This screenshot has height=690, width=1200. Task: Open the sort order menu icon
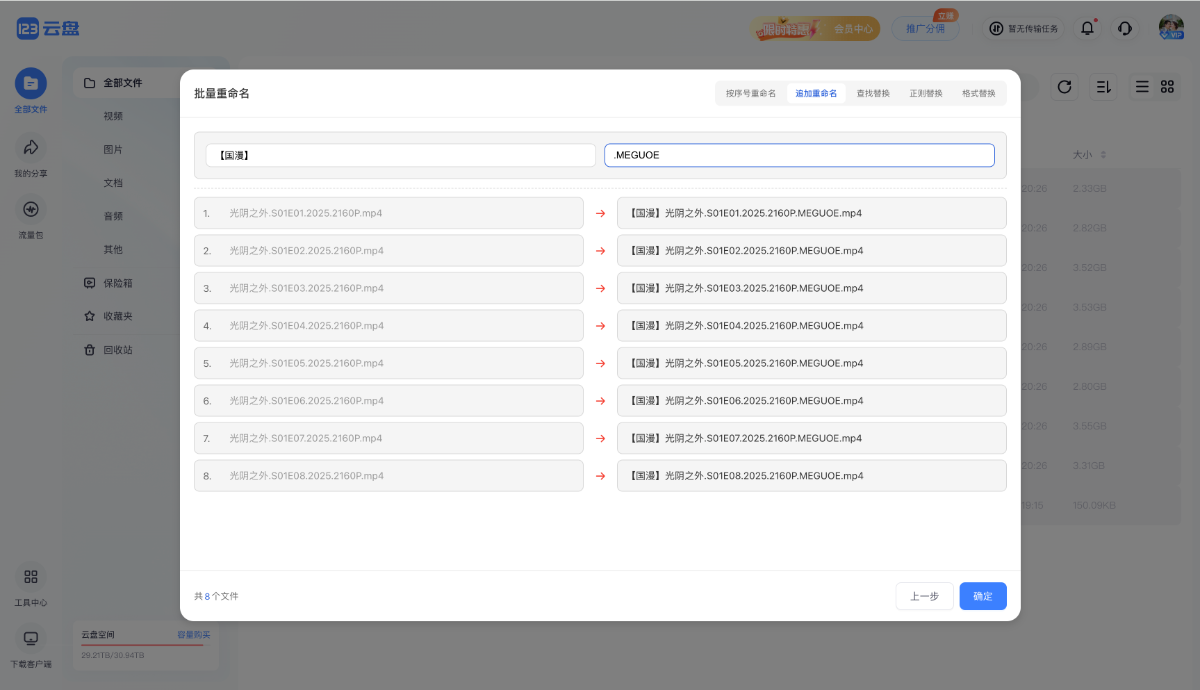point(1104,87)
